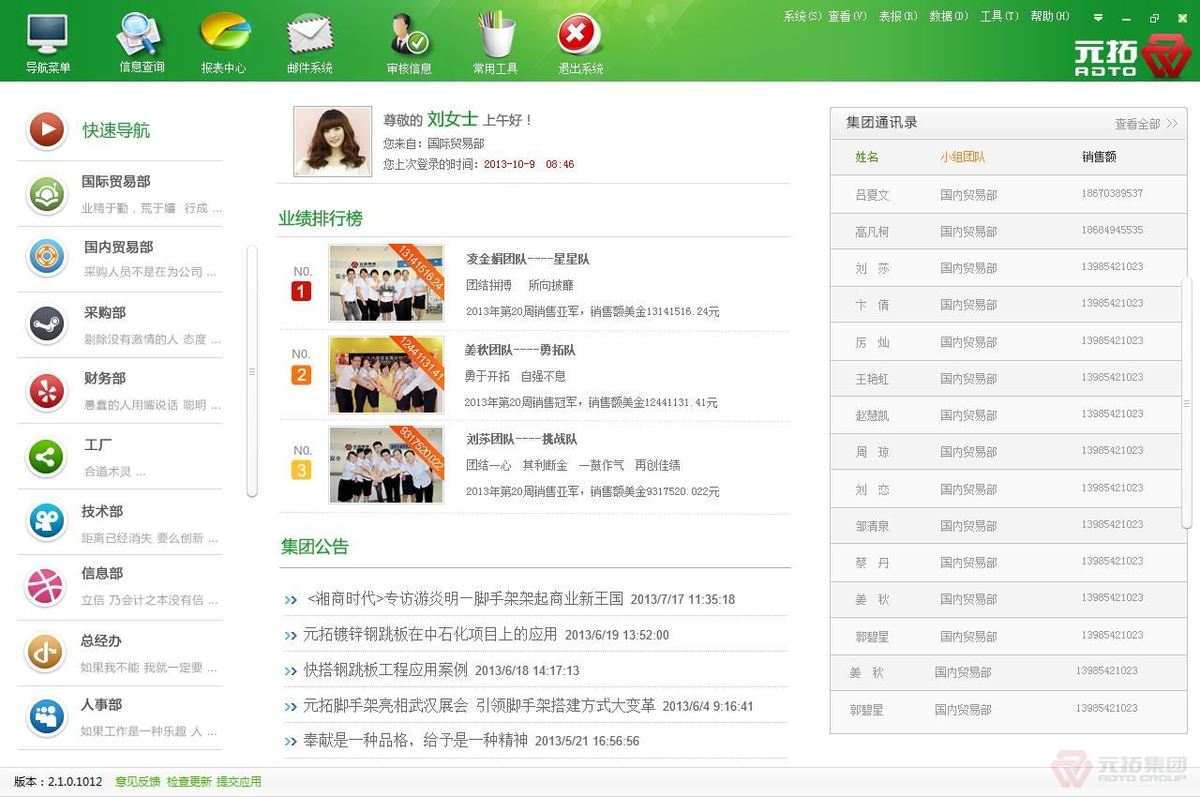
Task: Open the 导航菜单 monitor icon
Action: (47, 34)
